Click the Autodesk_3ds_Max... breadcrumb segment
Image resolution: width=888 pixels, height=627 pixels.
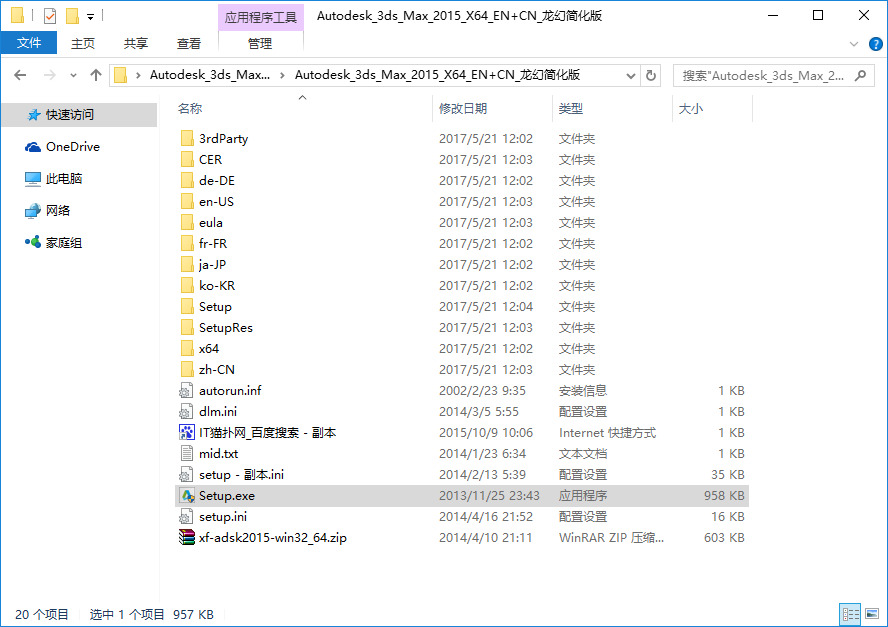coord(210,75)
